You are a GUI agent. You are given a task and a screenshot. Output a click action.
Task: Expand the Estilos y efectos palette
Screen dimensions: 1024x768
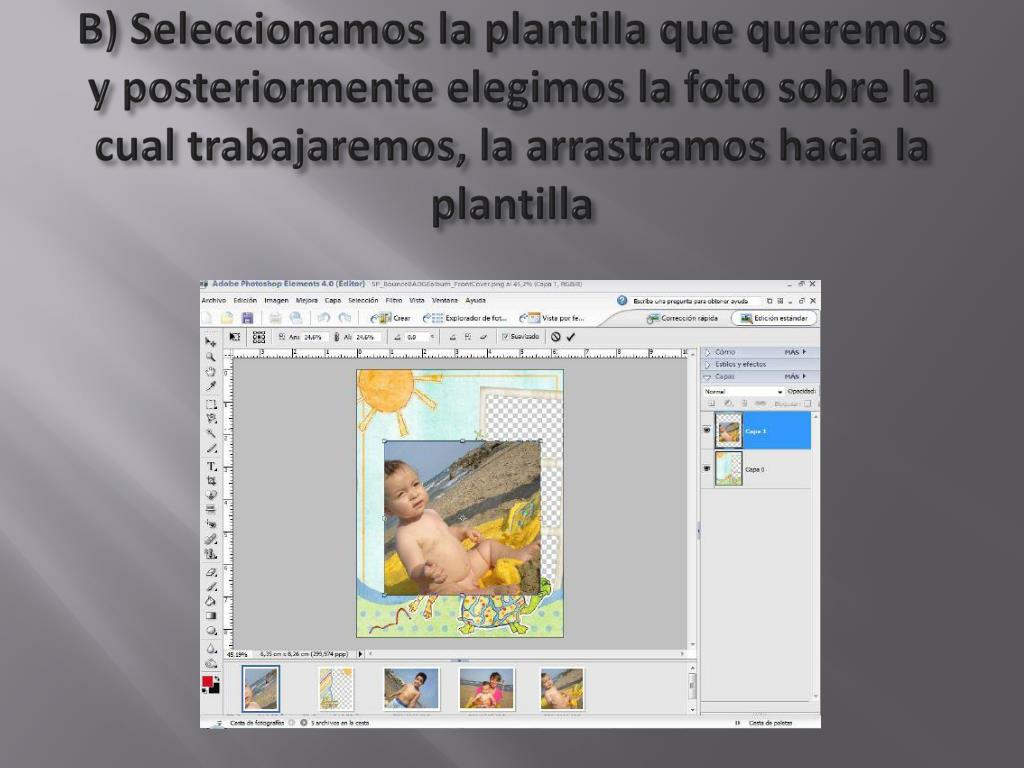click(x=707, y=364)
